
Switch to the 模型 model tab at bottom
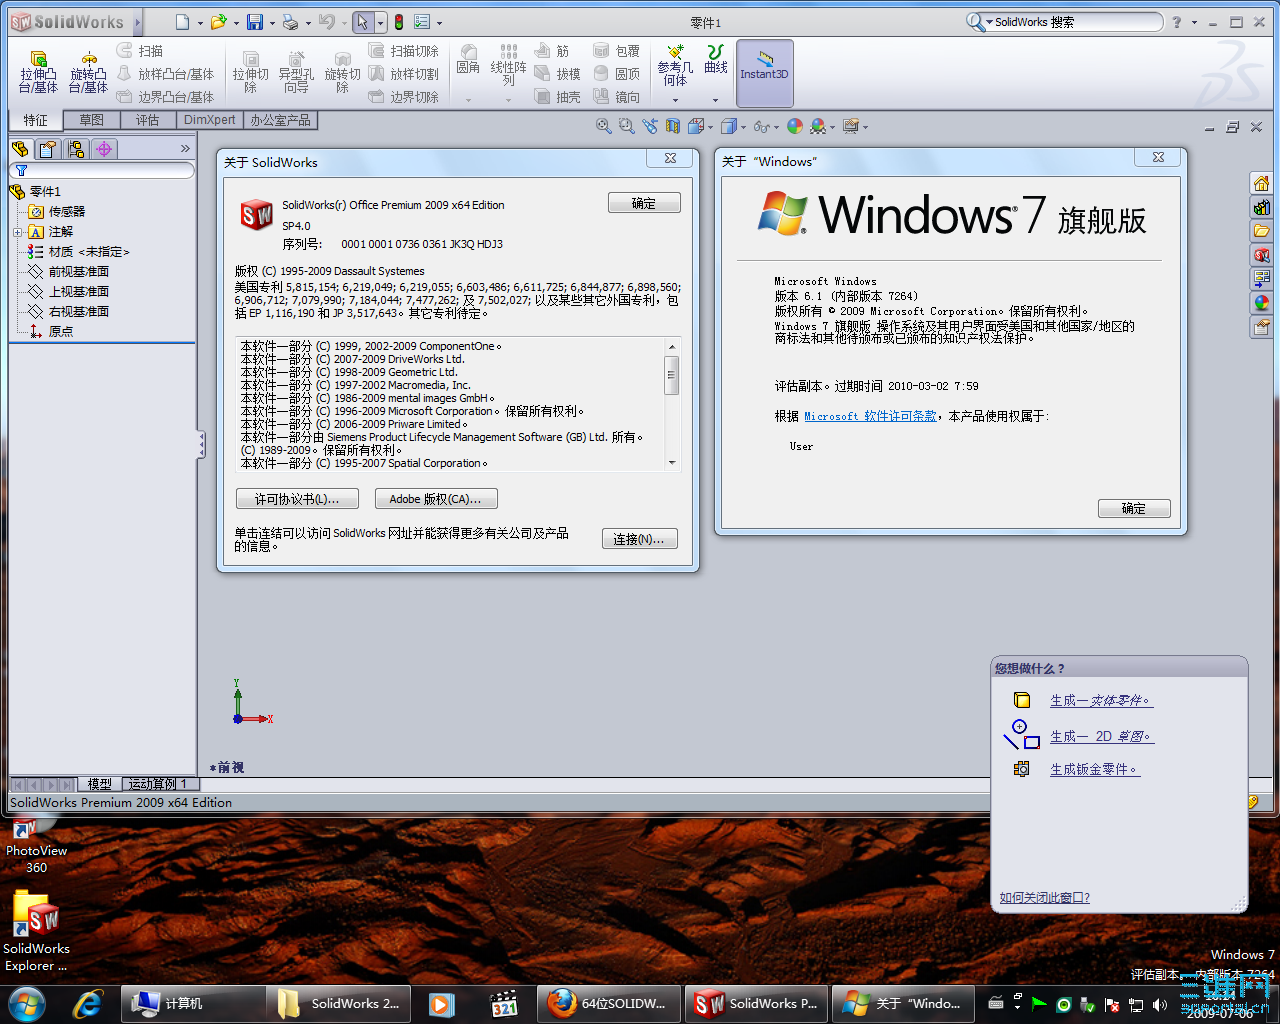(100, 784)
